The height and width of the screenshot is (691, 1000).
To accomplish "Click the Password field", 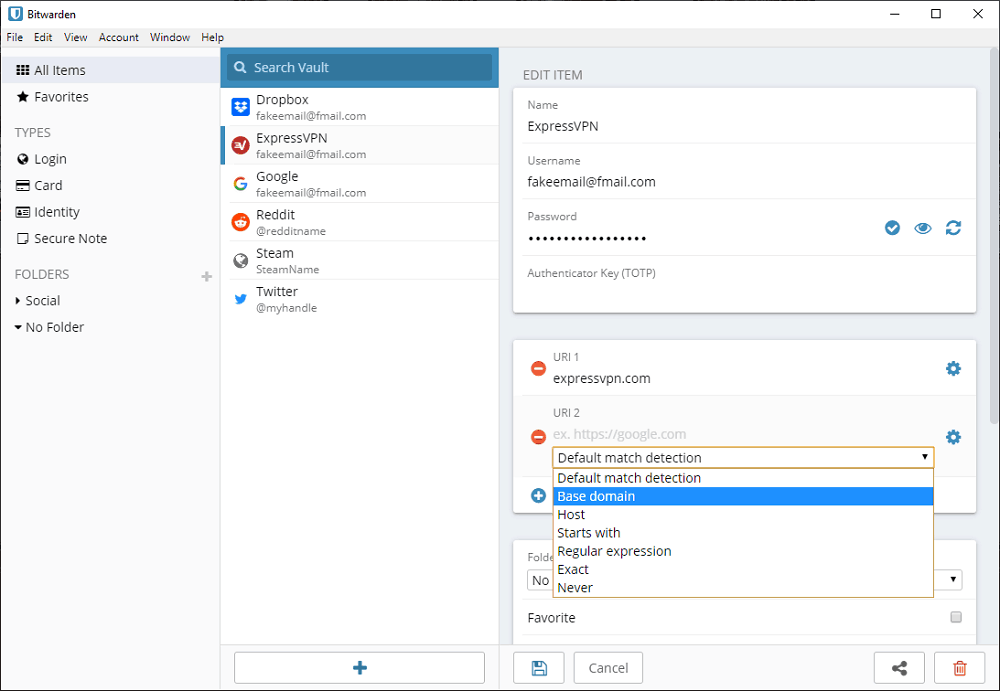I will (x=698, y=238).
